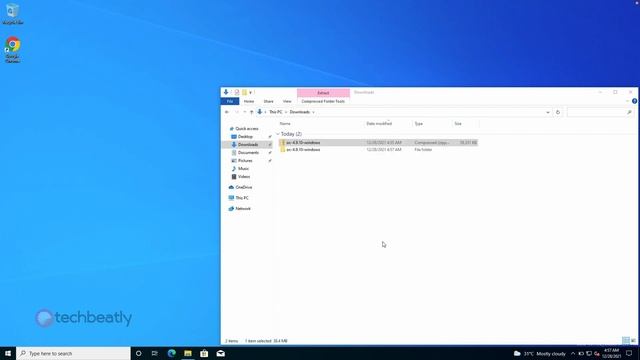Click This PC in the address breadcrumb
Screen dimensions: 640x360
(276, 112)
